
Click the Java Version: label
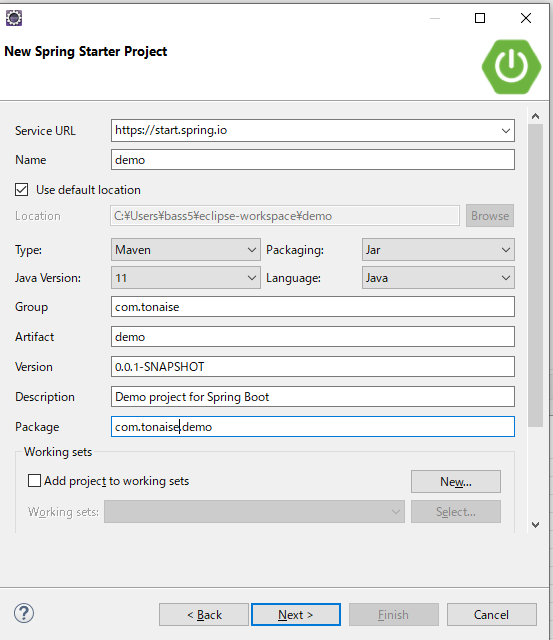click(x=48, y=278)
